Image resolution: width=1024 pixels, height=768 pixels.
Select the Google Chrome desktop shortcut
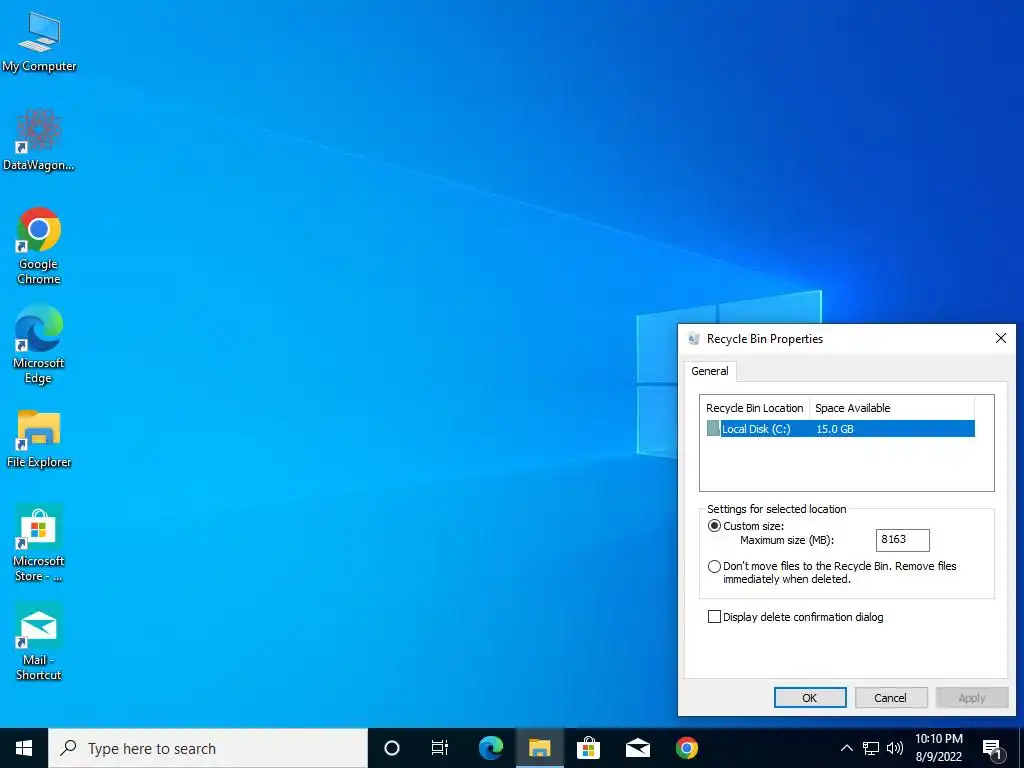point(39,246)
